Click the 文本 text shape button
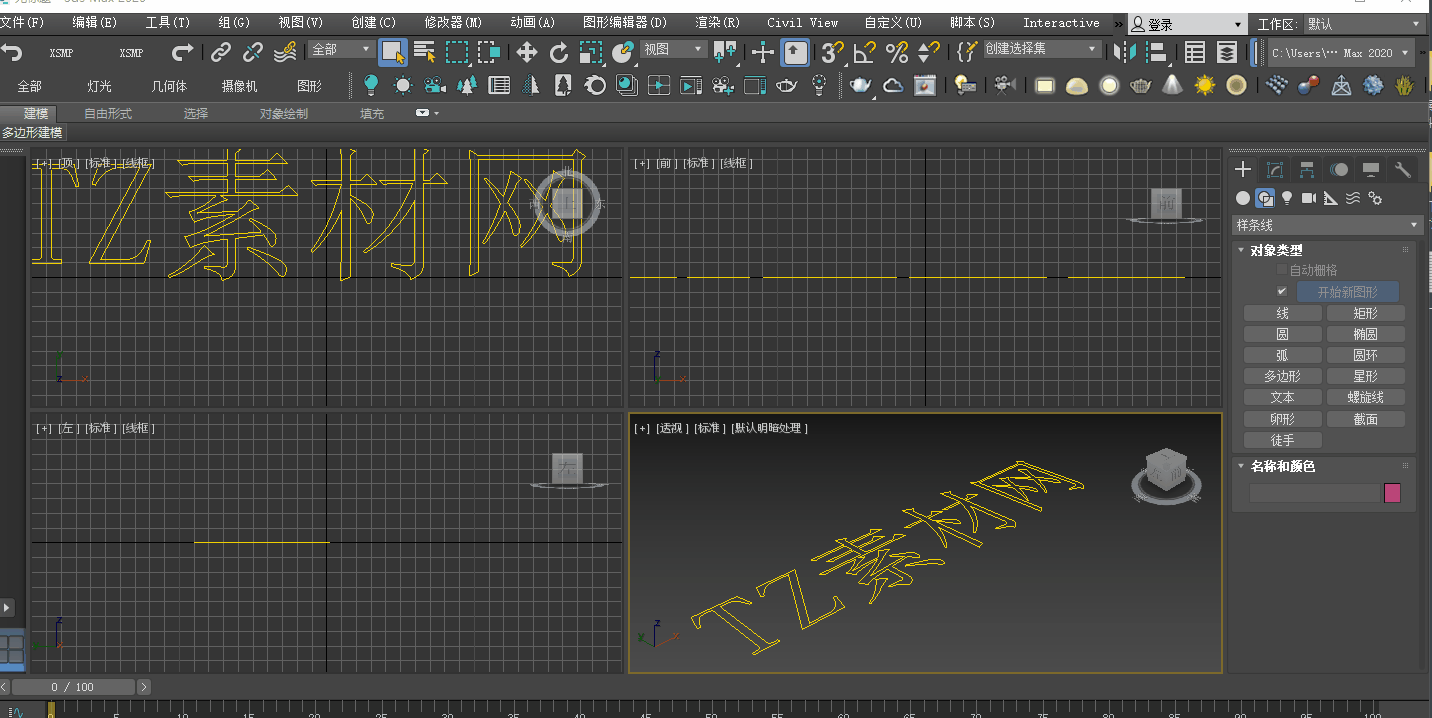Screen dimensions: 1432x718 [x=1283, y=397]
